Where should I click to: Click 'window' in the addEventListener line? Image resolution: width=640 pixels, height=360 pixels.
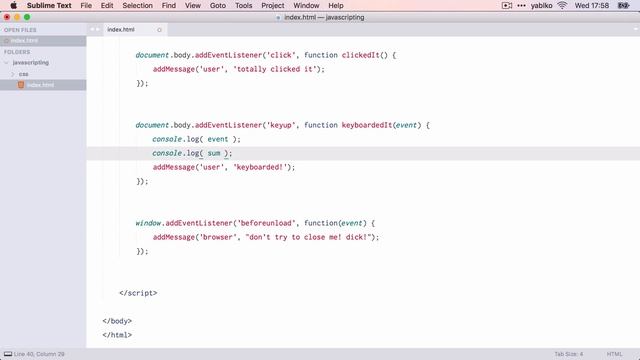pyautogui.click(x=149, y=223)
